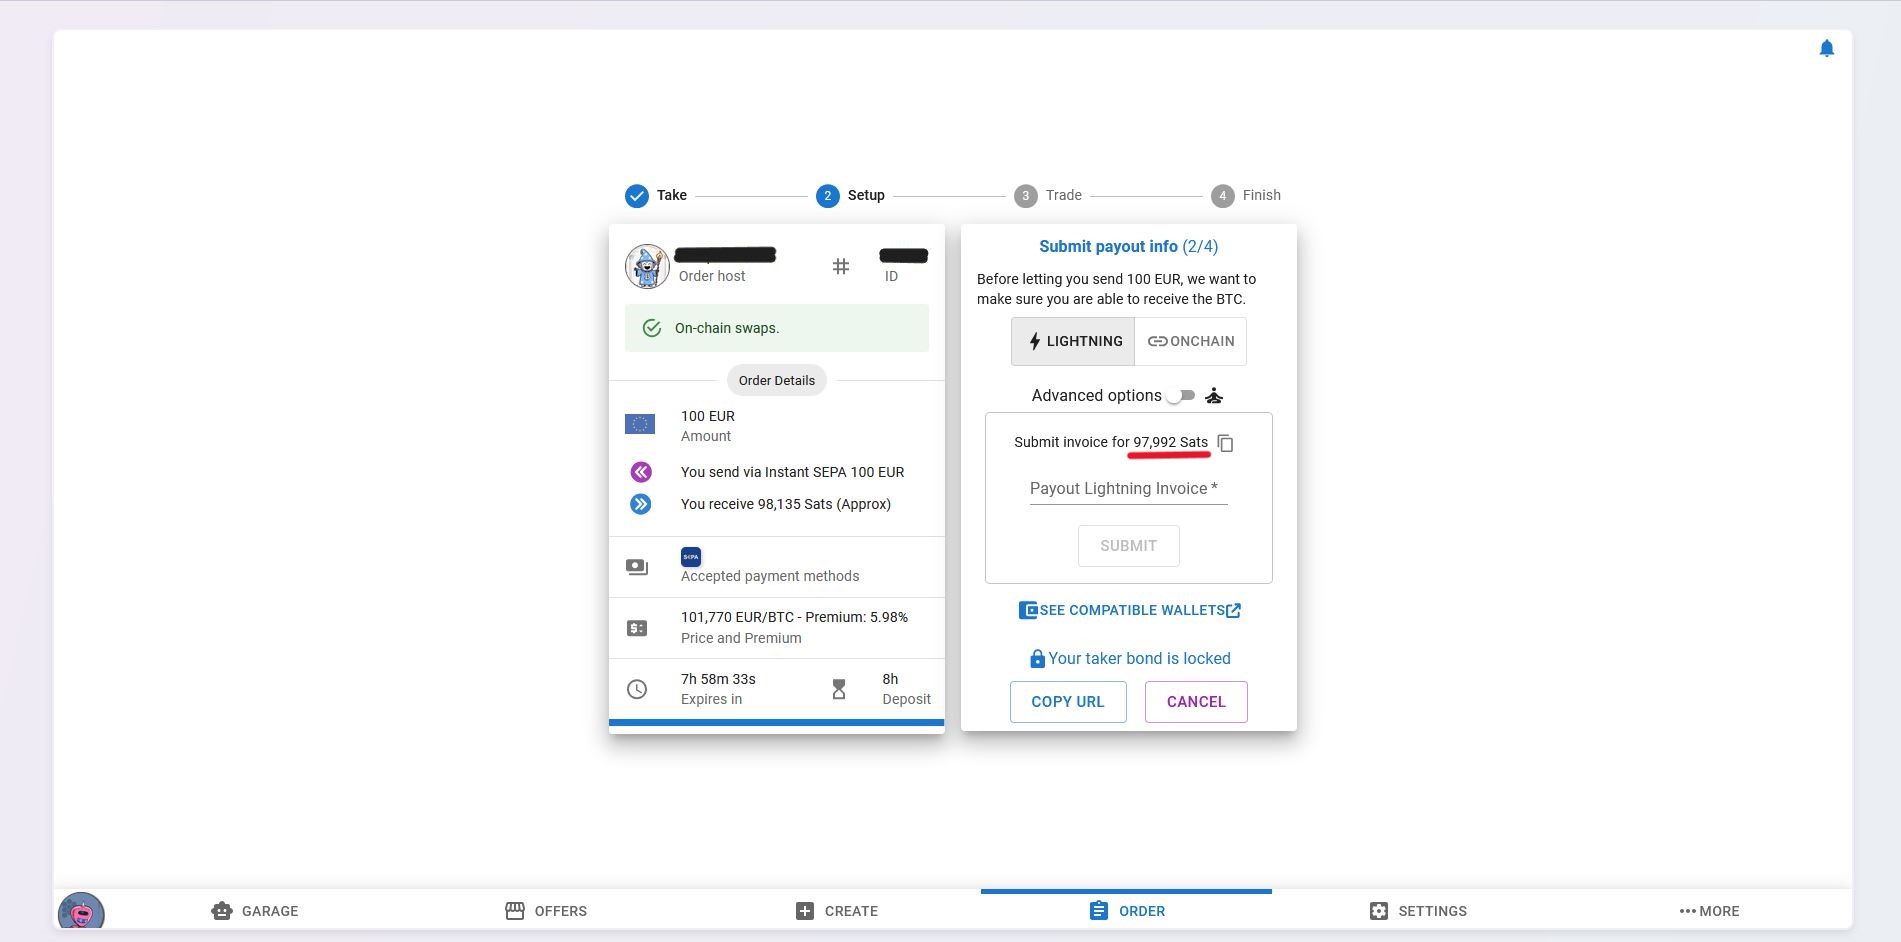Image resolution: width=1901 pixels, height=942 pixels.
Task: Copy the invoice amount using the copy icon
Action: point(1225,443)
